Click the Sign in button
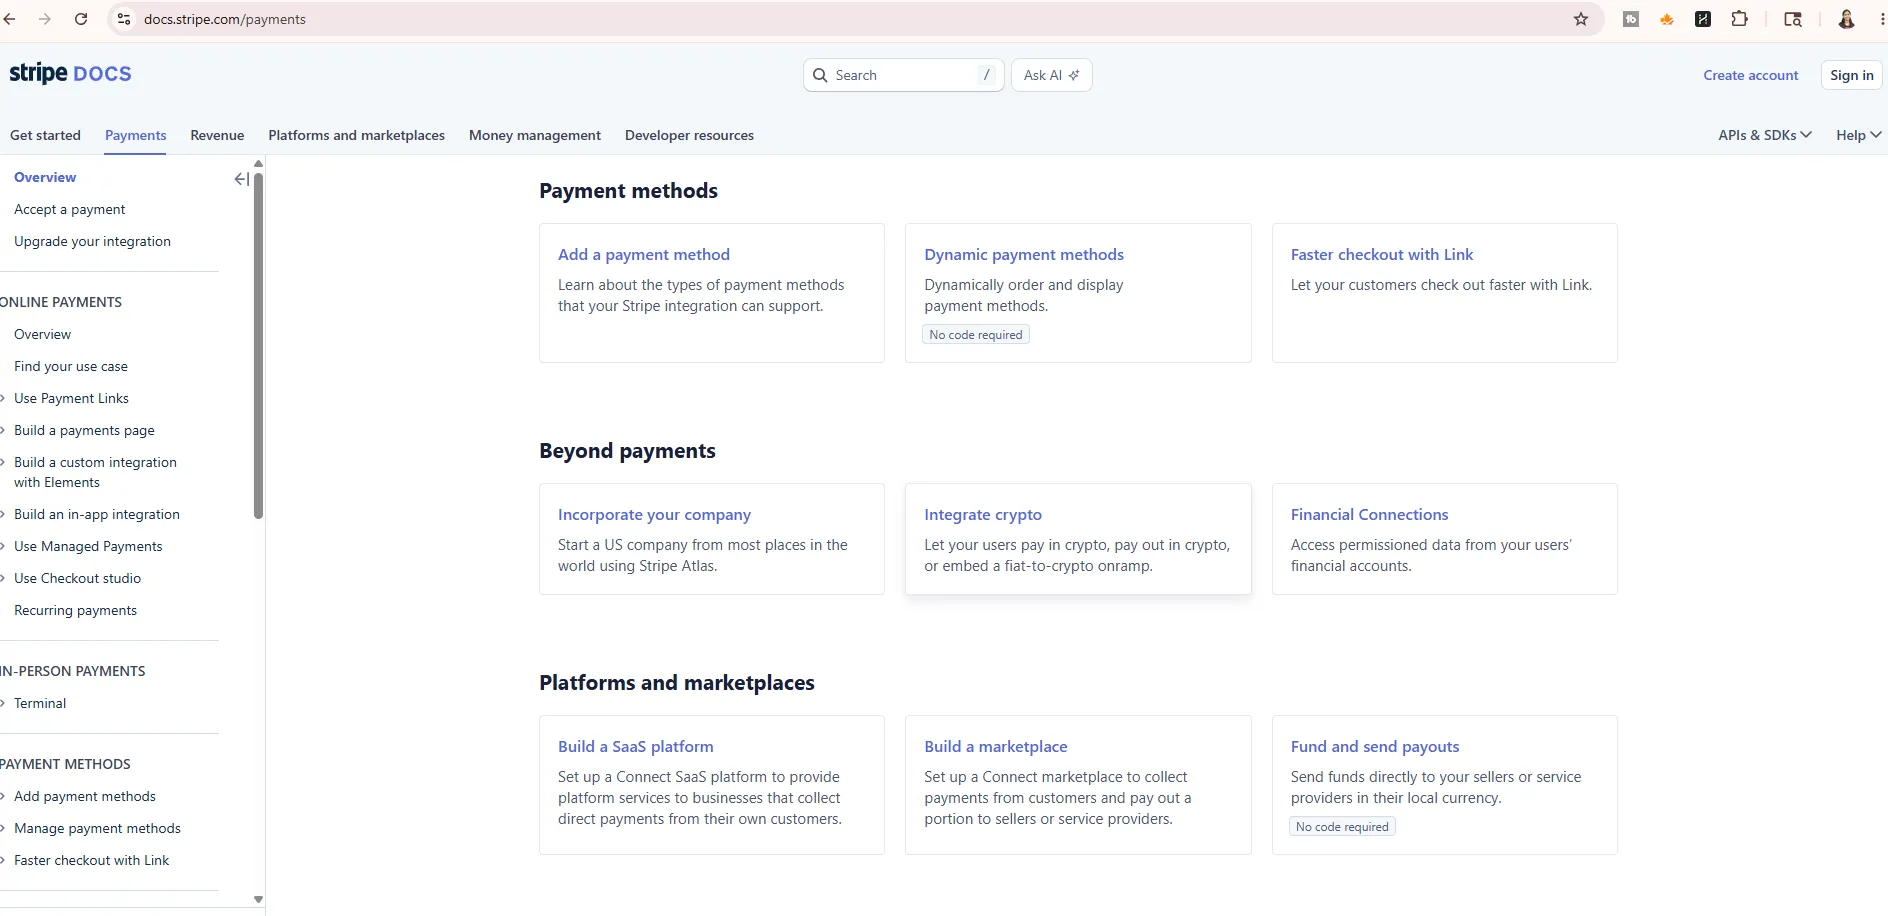Screen dimensions: 1888x916 coord(1851,75)
